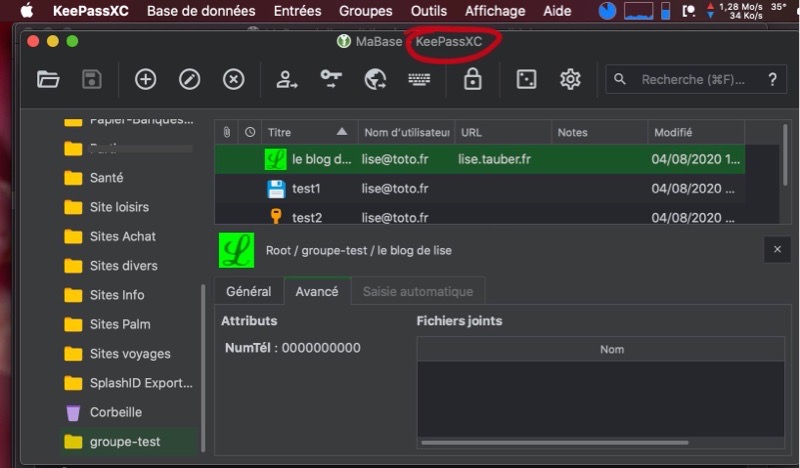Copy password with the key icon
This screenshot has height=468, width=800.
point(331,80)
